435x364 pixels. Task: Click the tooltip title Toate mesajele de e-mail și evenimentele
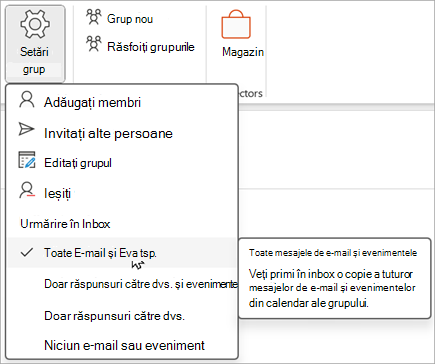tap(333, 253)
